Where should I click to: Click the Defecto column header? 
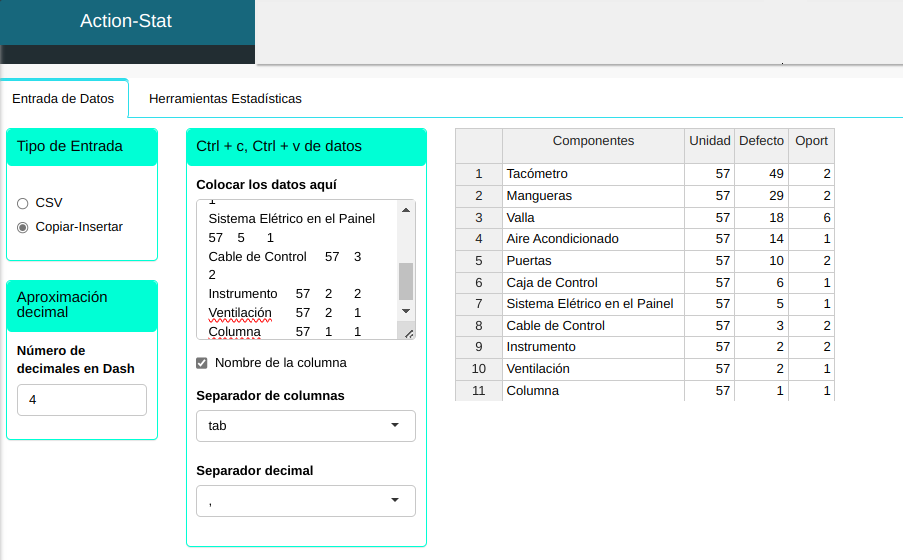(x=761, y=141)
